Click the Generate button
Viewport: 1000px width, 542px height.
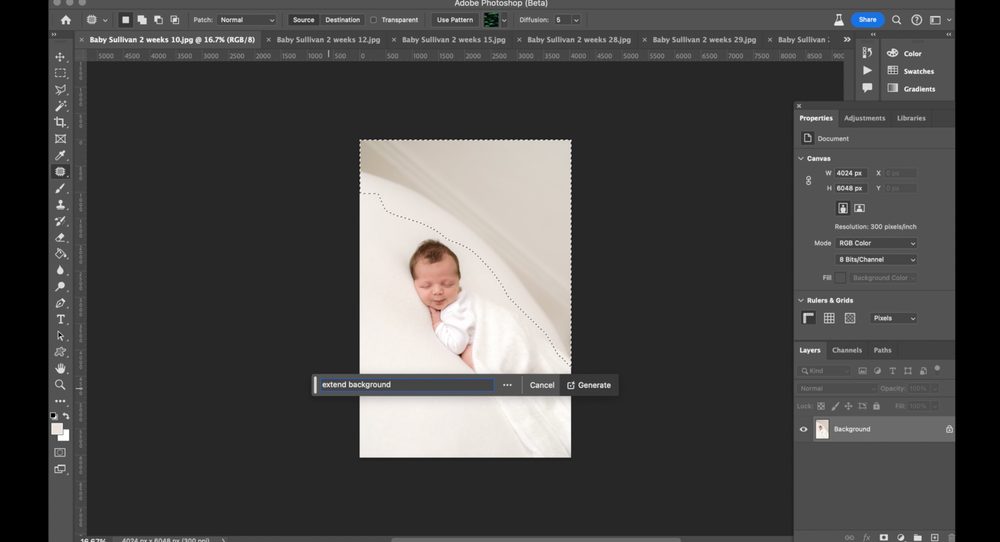589,385
